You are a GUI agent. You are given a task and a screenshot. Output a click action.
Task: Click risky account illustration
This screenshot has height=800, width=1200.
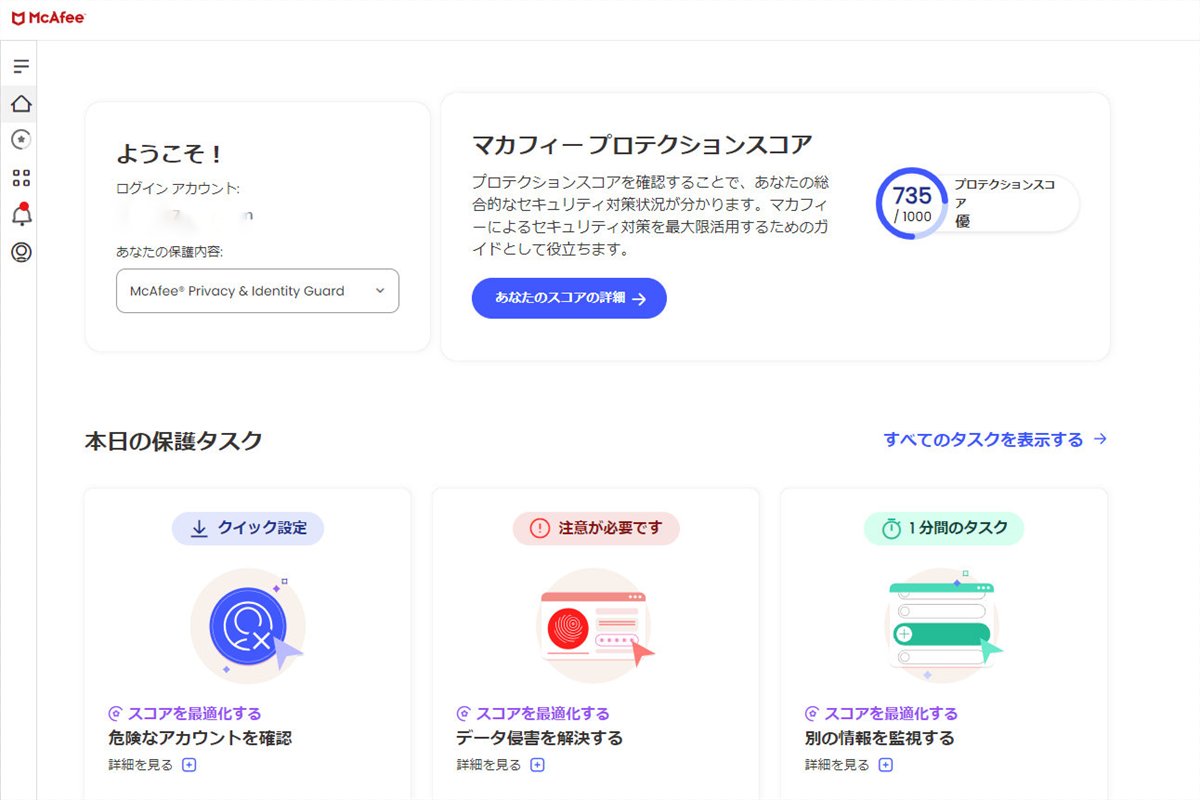pos(248,626)
